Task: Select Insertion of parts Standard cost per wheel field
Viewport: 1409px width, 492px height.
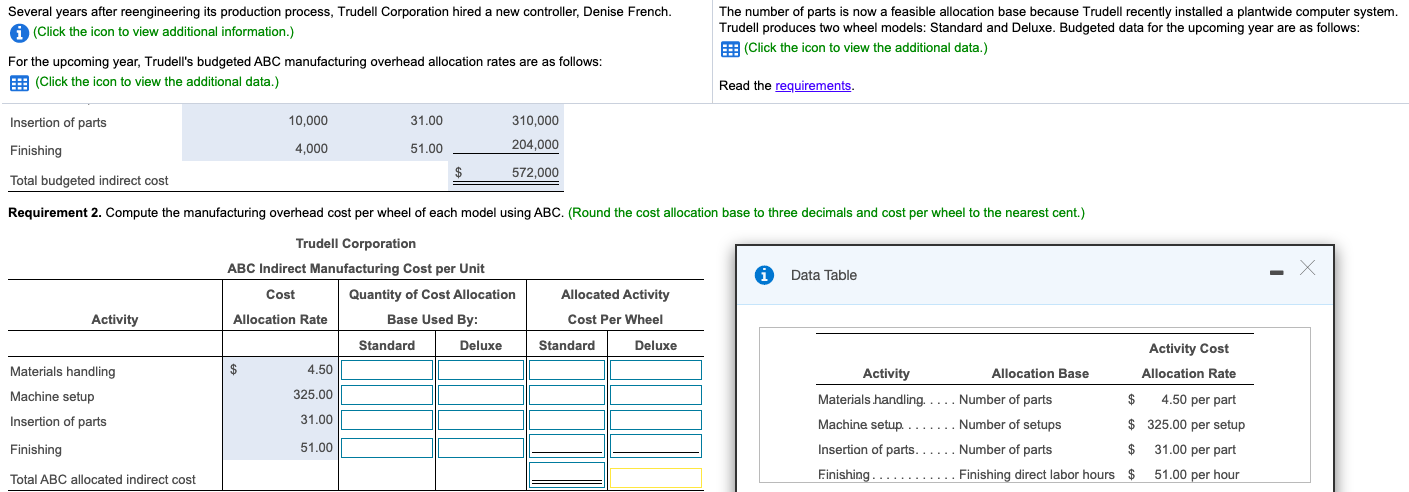Action: [566, 420]
